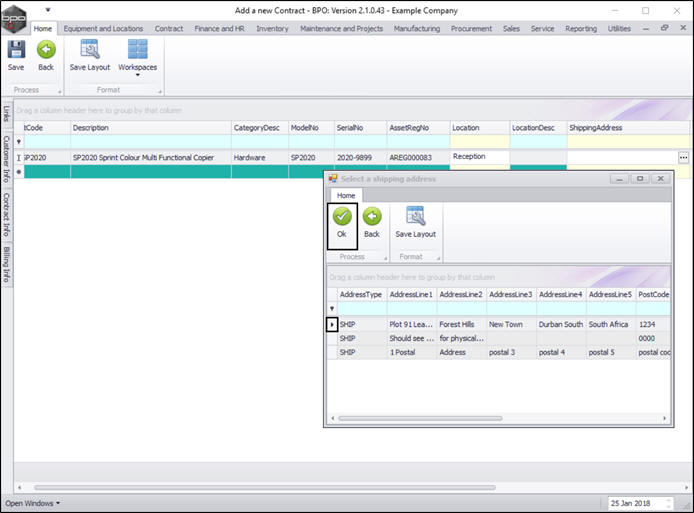
Task: Open the Inventory ribbon tab
Action: pyautogui.click(x=272, y=29)
